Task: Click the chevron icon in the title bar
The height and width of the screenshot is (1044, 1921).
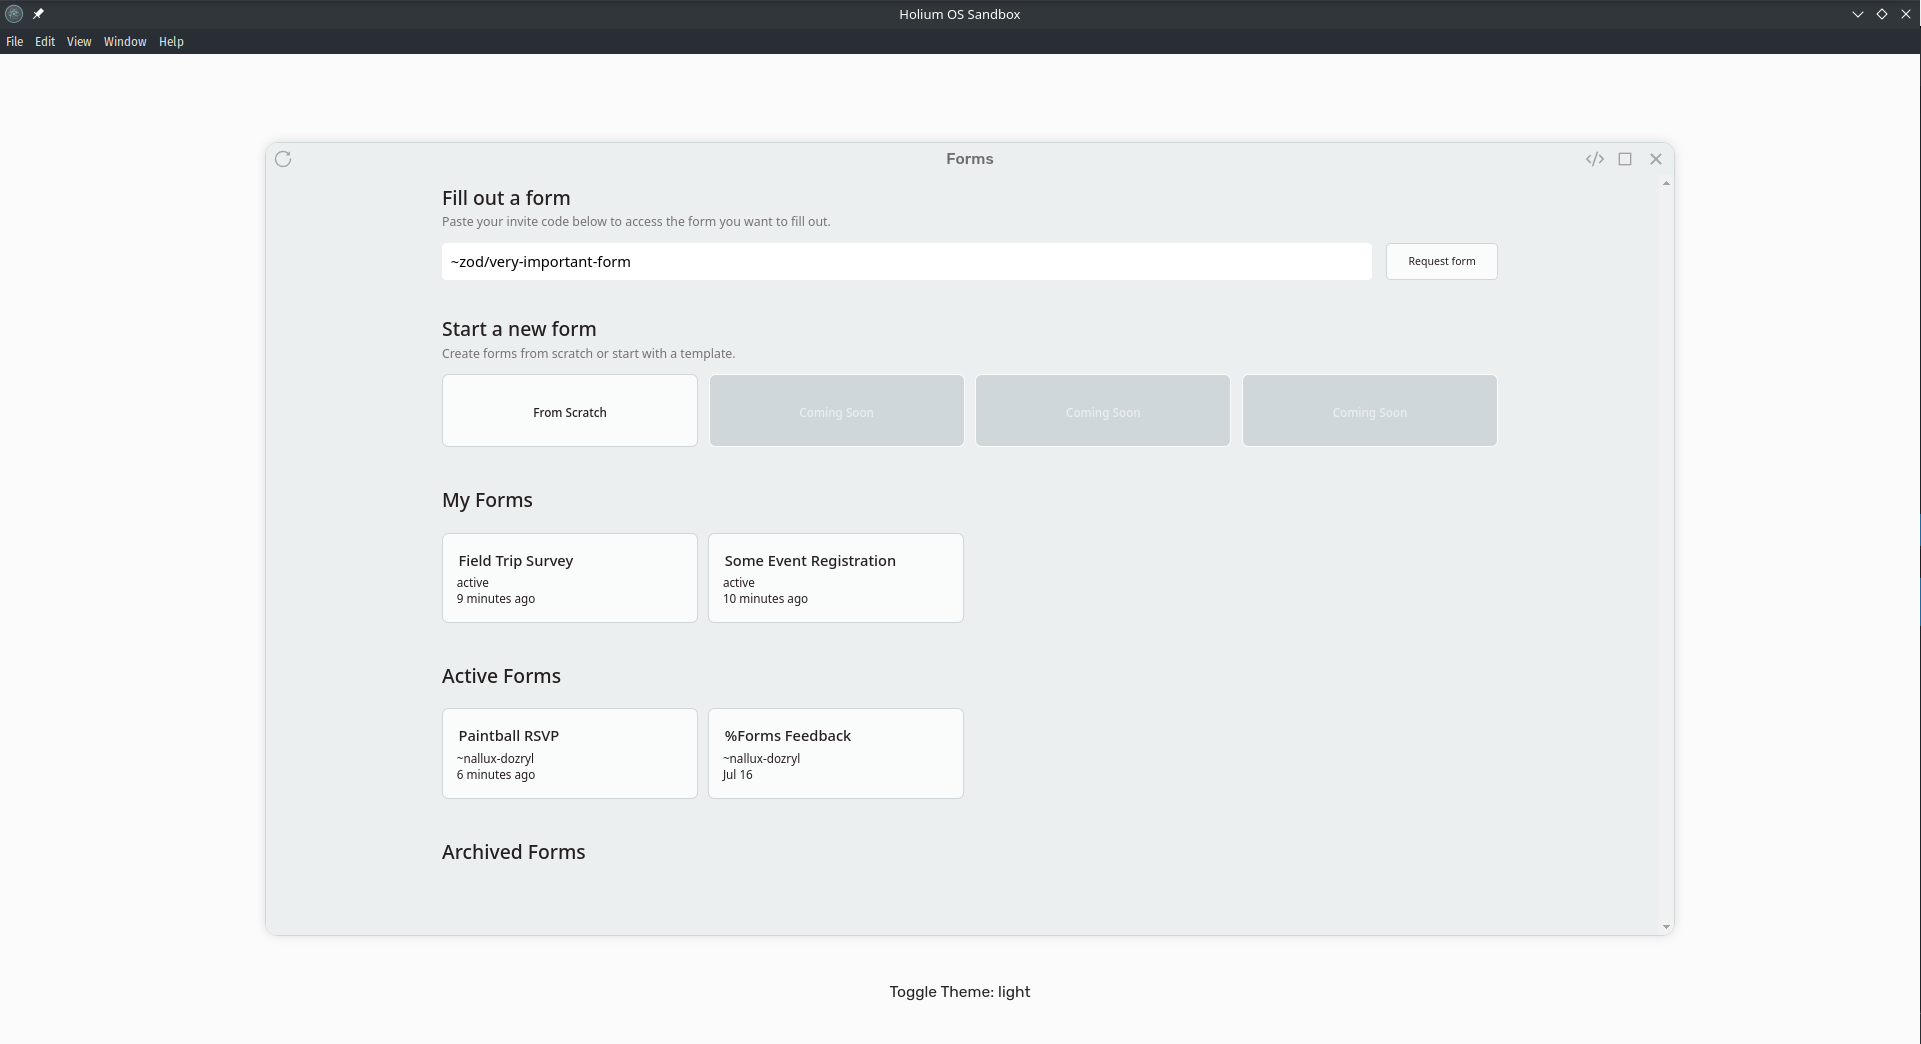Action: [x=1857, y=14]
